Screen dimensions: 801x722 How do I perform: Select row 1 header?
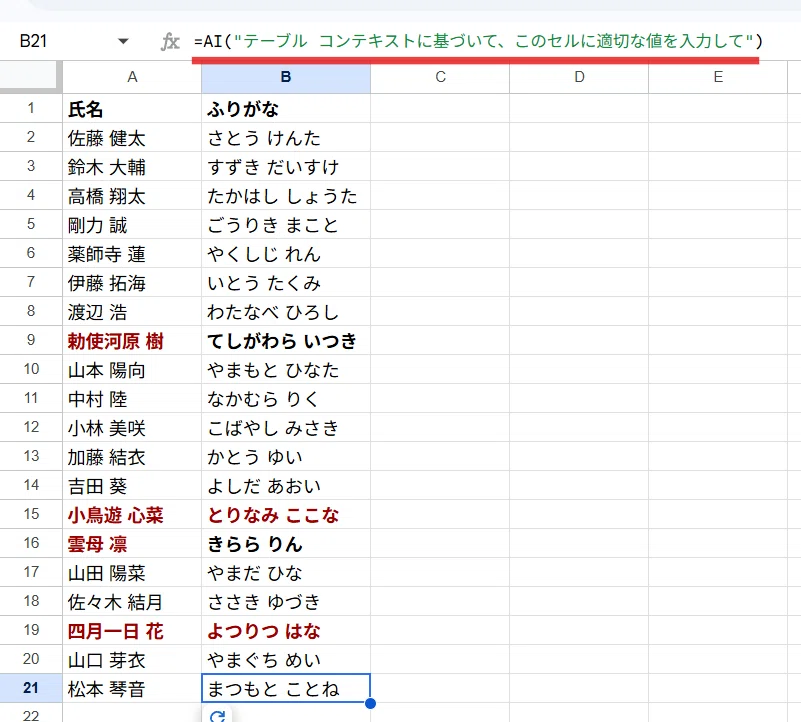point(31,108)
